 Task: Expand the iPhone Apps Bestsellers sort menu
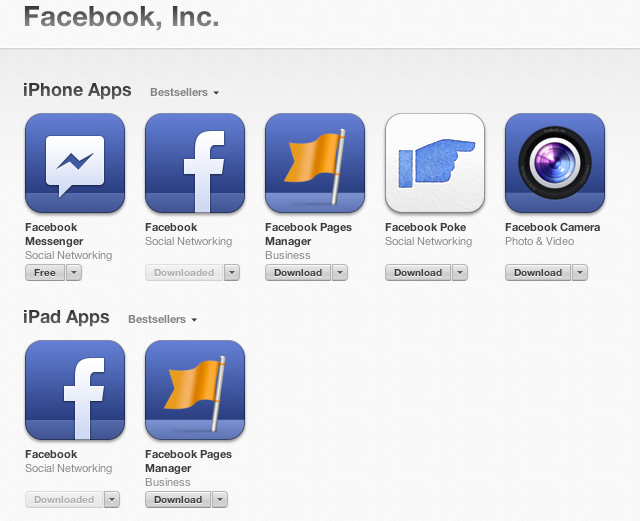[184, 92]
